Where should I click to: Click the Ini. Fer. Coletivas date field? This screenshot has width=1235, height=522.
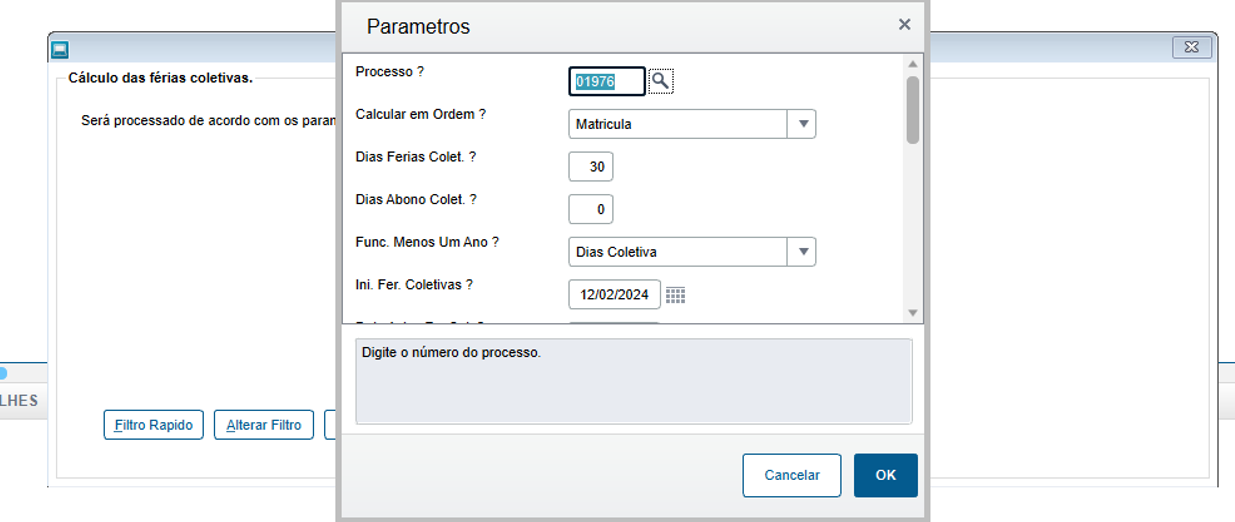[614, 295]
